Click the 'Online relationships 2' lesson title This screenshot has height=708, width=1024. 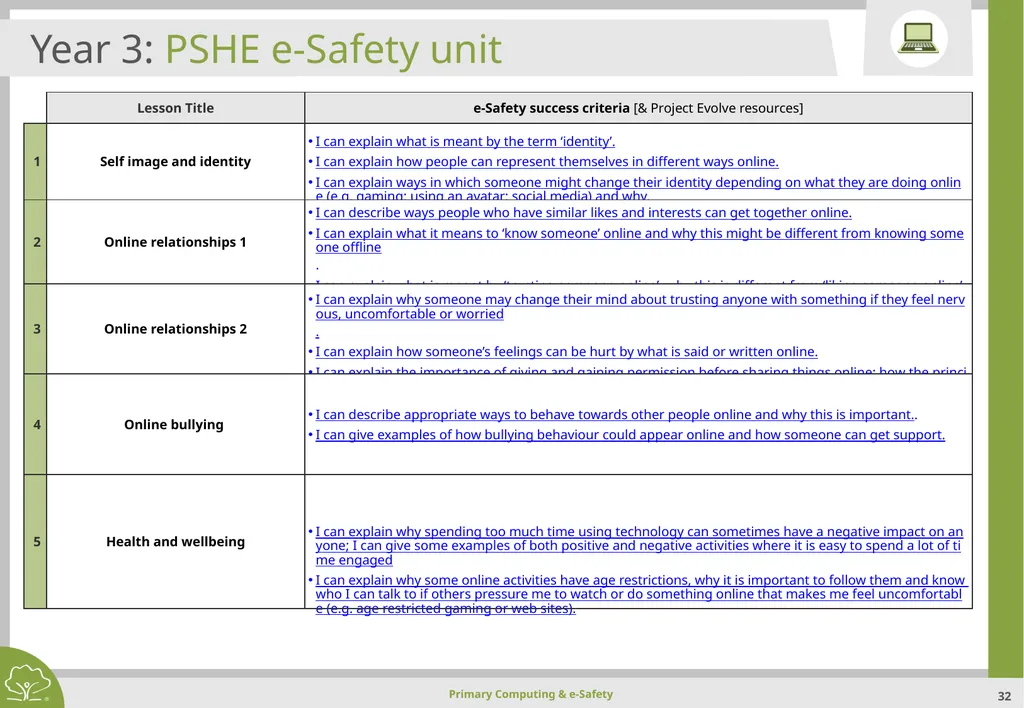point(175,329)
